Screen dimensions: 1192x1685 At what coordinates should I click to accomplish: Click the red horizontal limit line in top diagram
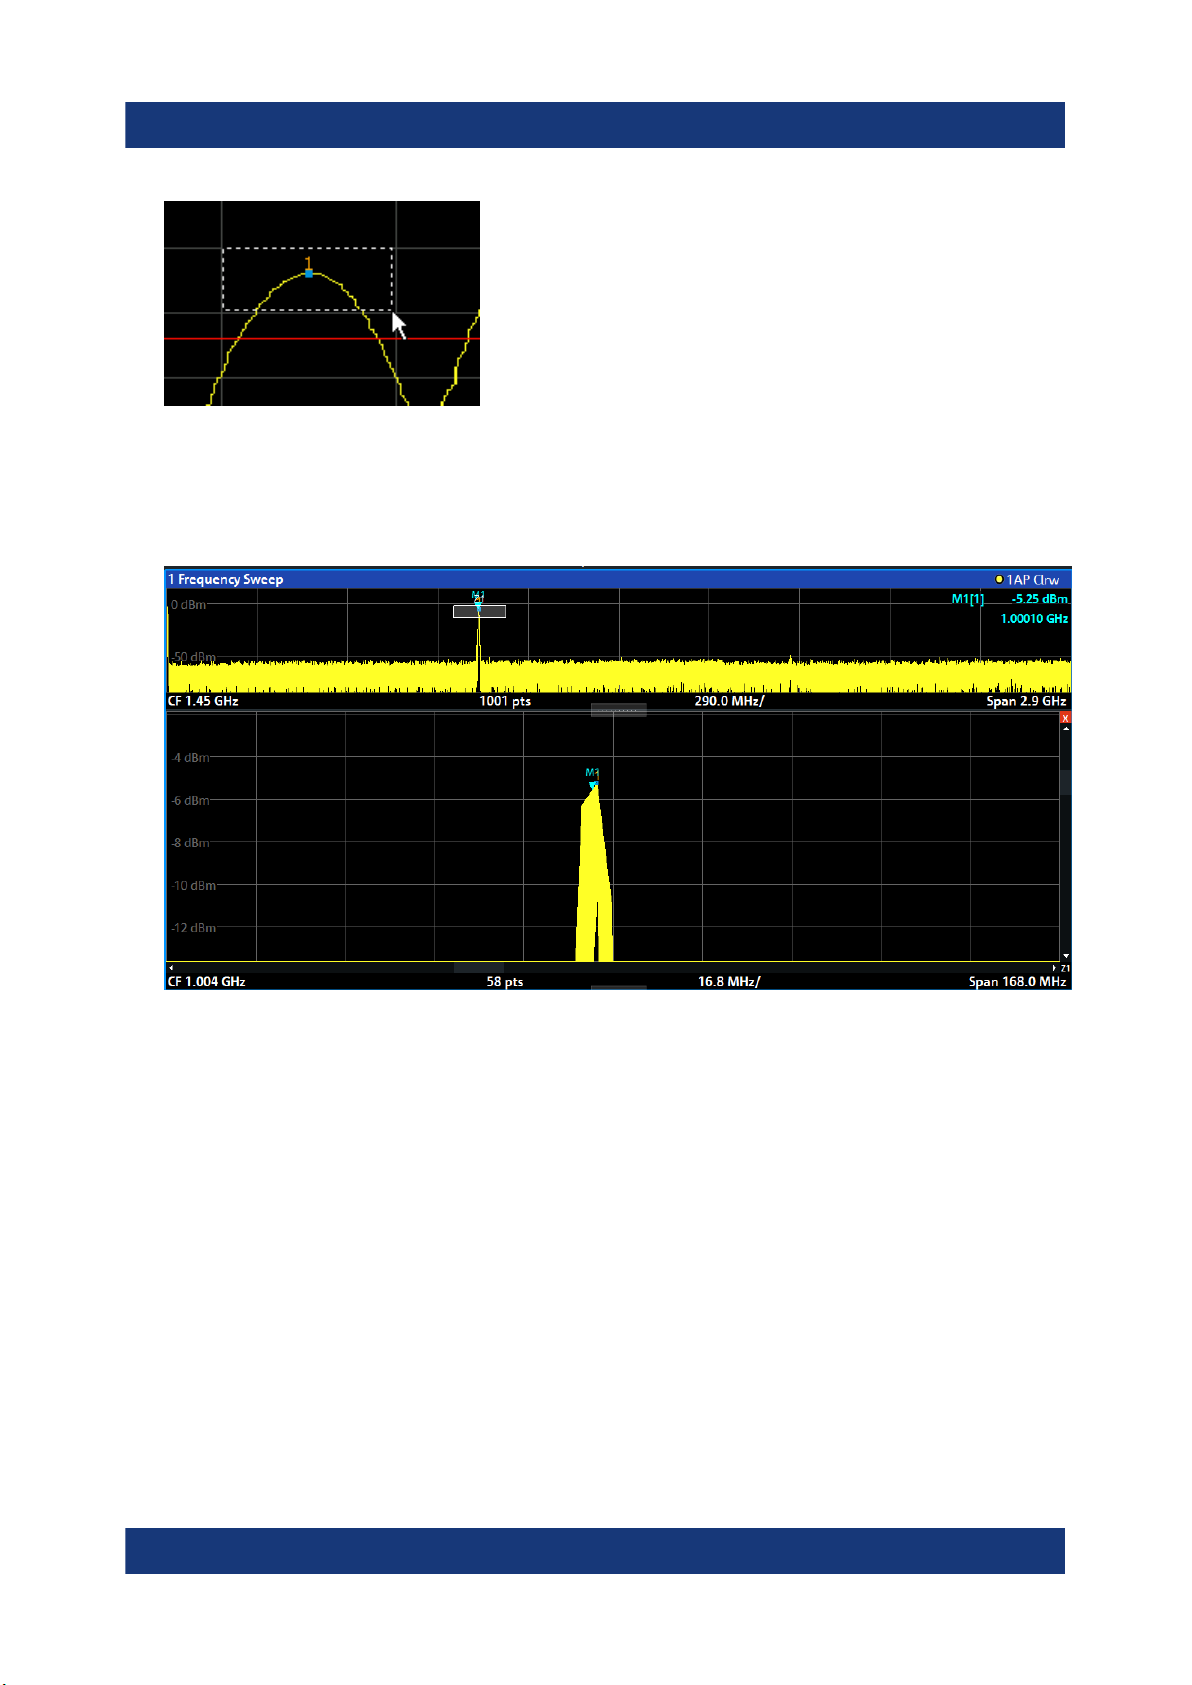tap(322, 339)
